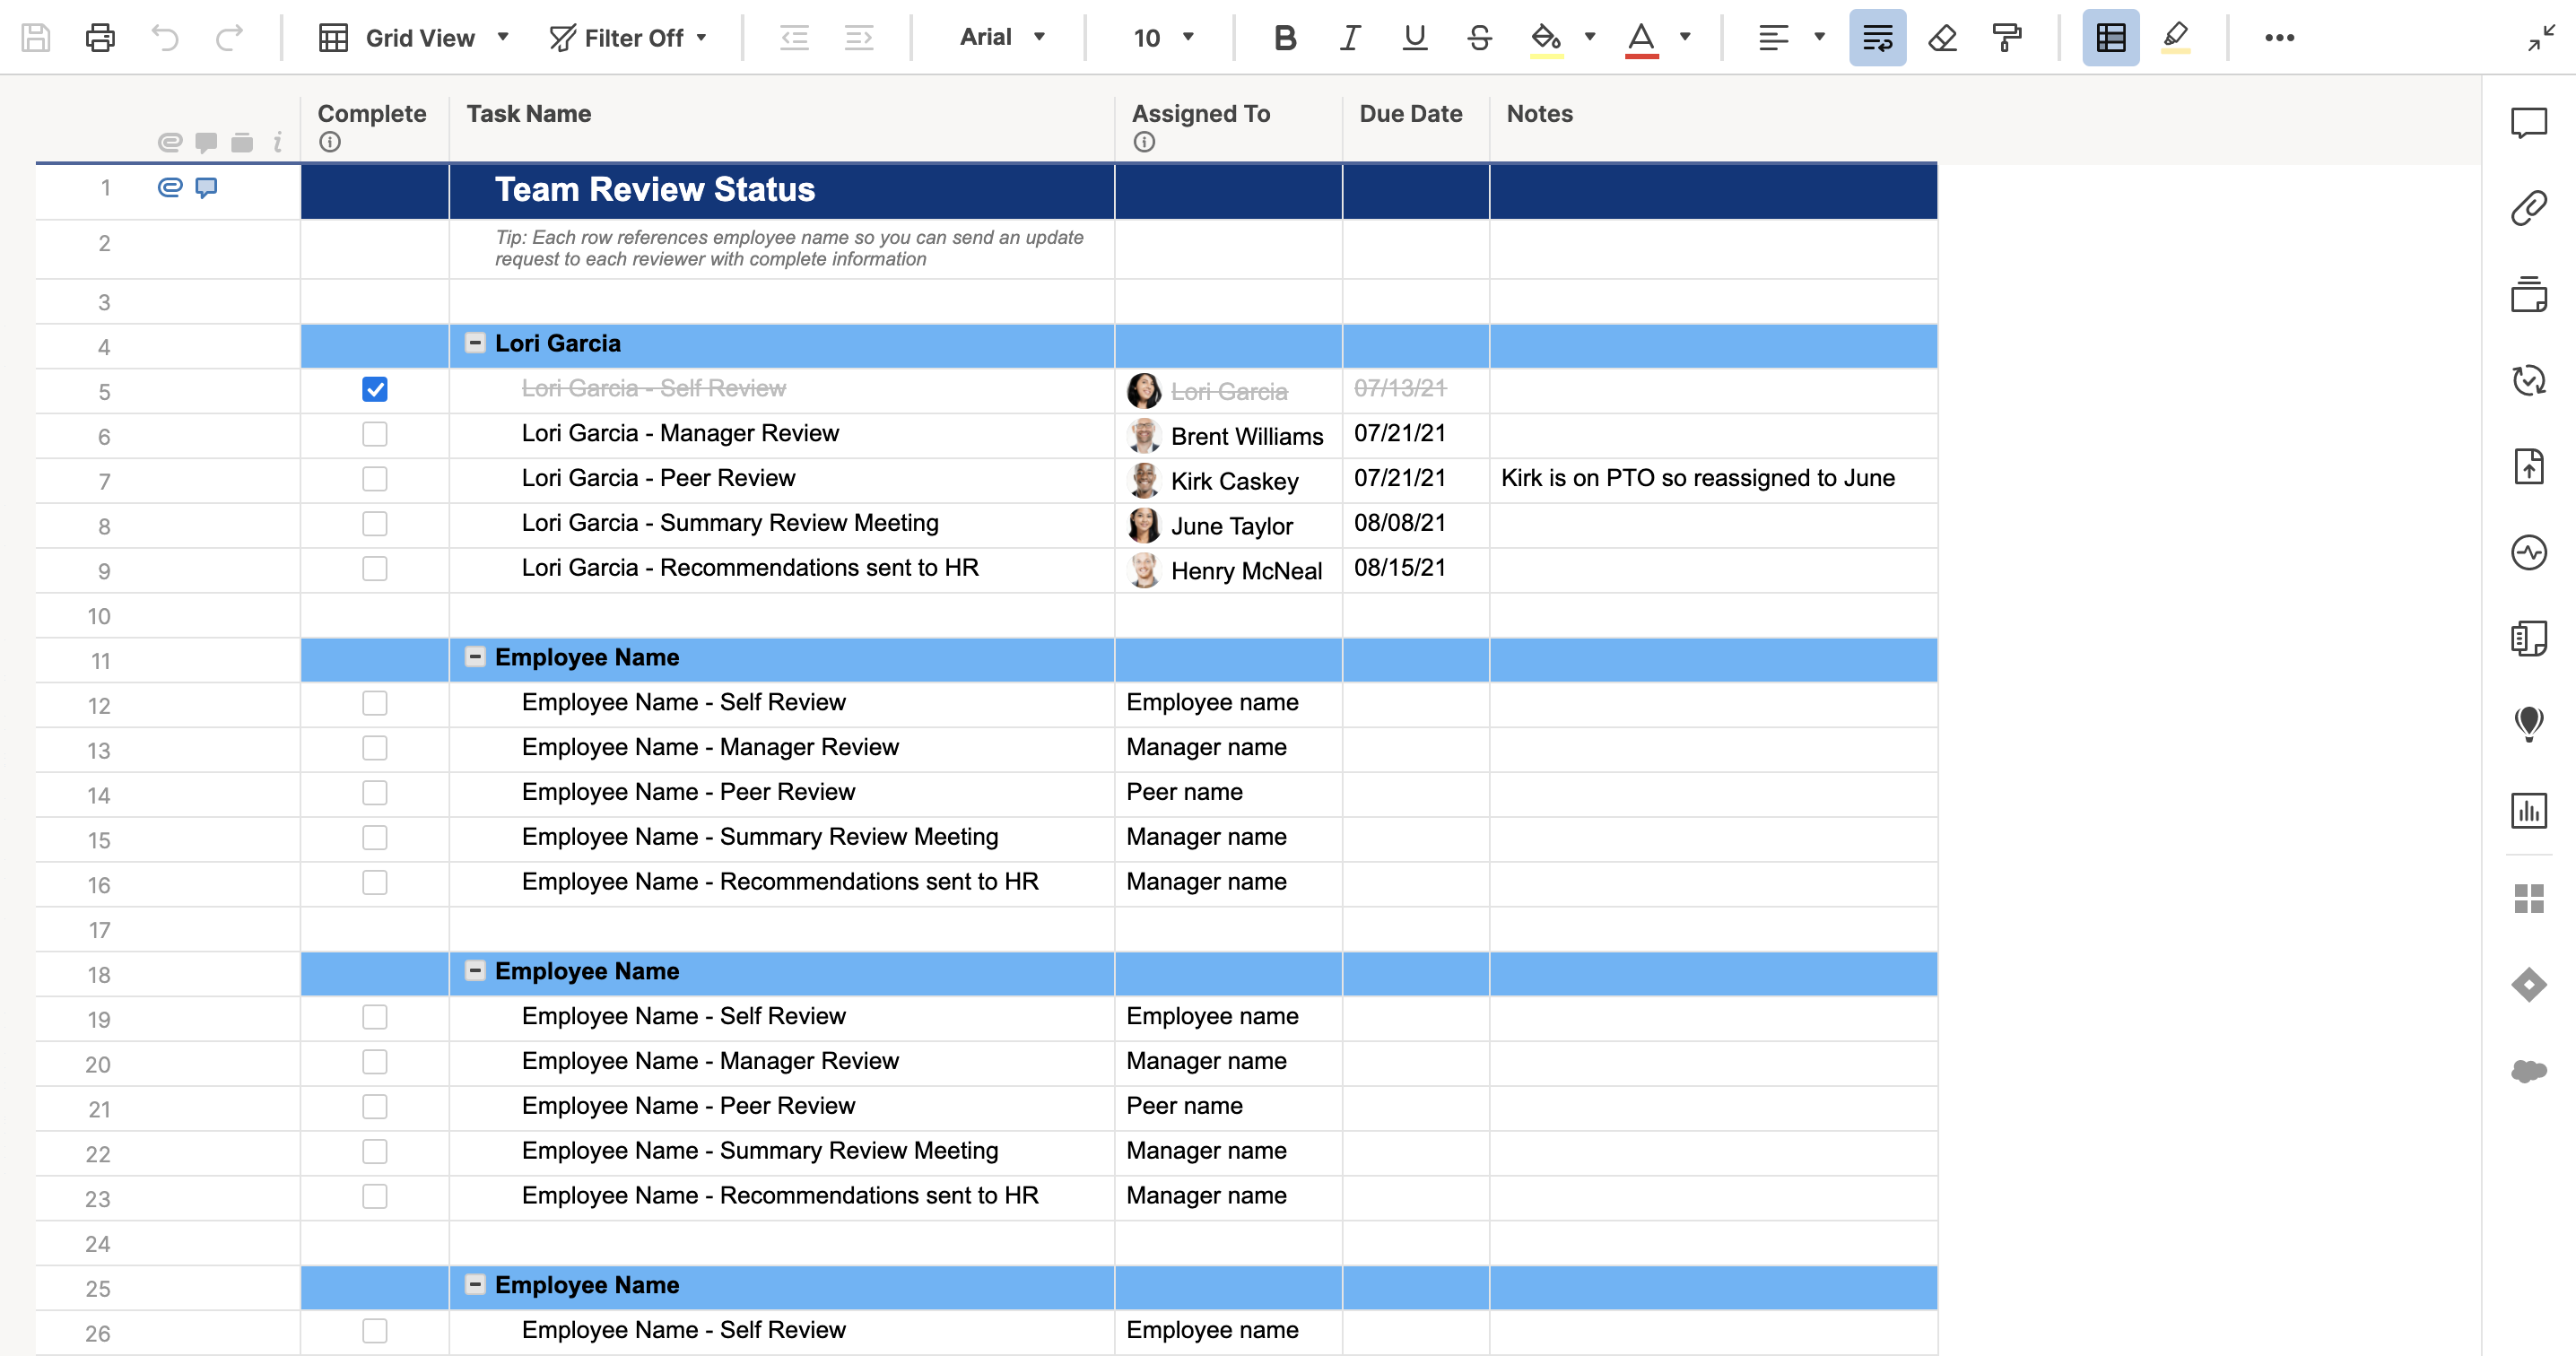Toggle the Complete checkbox for row 7
The height and width of the screenshot is (1356, 2576).
coord(373,479)
